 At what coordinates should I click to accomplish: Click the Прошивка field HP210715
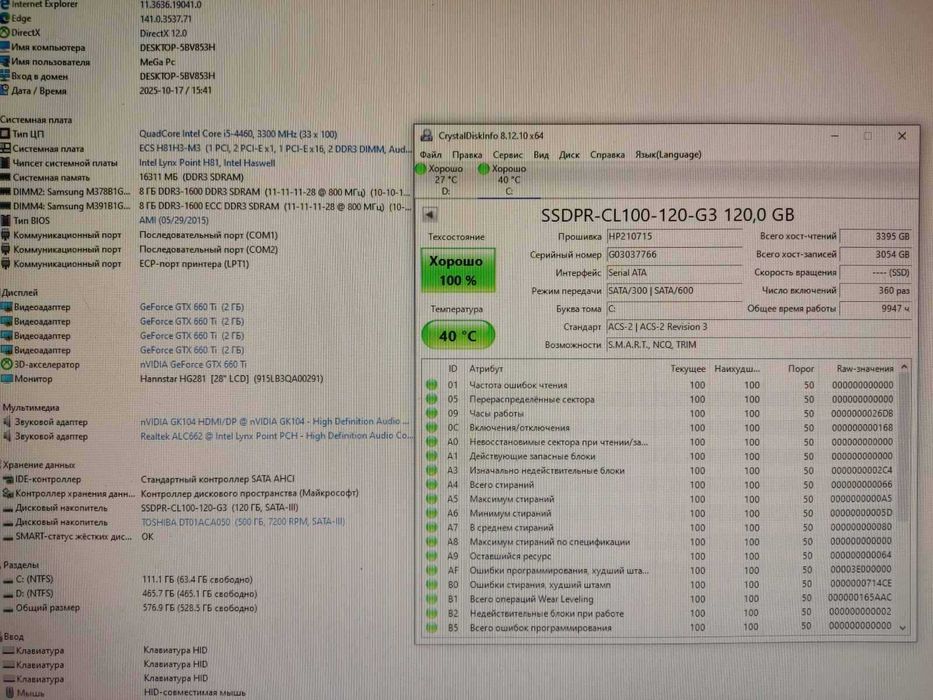pos(674,236)
